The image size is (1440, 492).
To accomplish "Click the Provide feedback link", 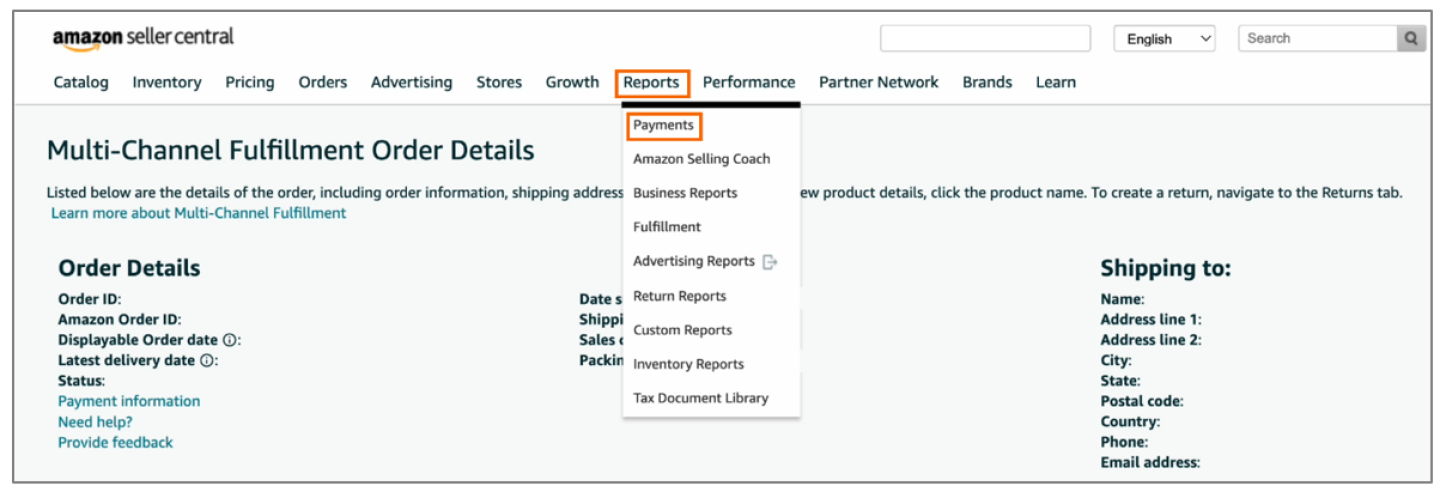I will click(115, 442).
